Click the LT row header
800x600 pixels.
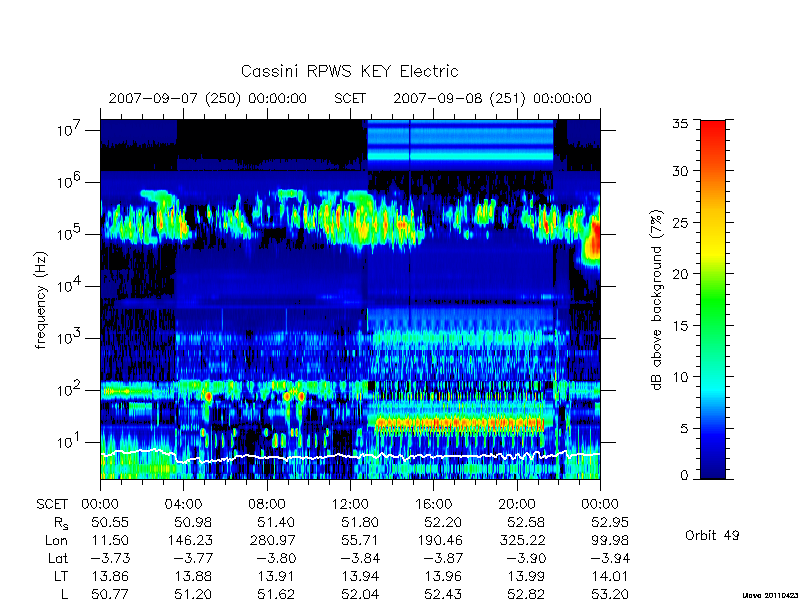click(x=61, y=577)
